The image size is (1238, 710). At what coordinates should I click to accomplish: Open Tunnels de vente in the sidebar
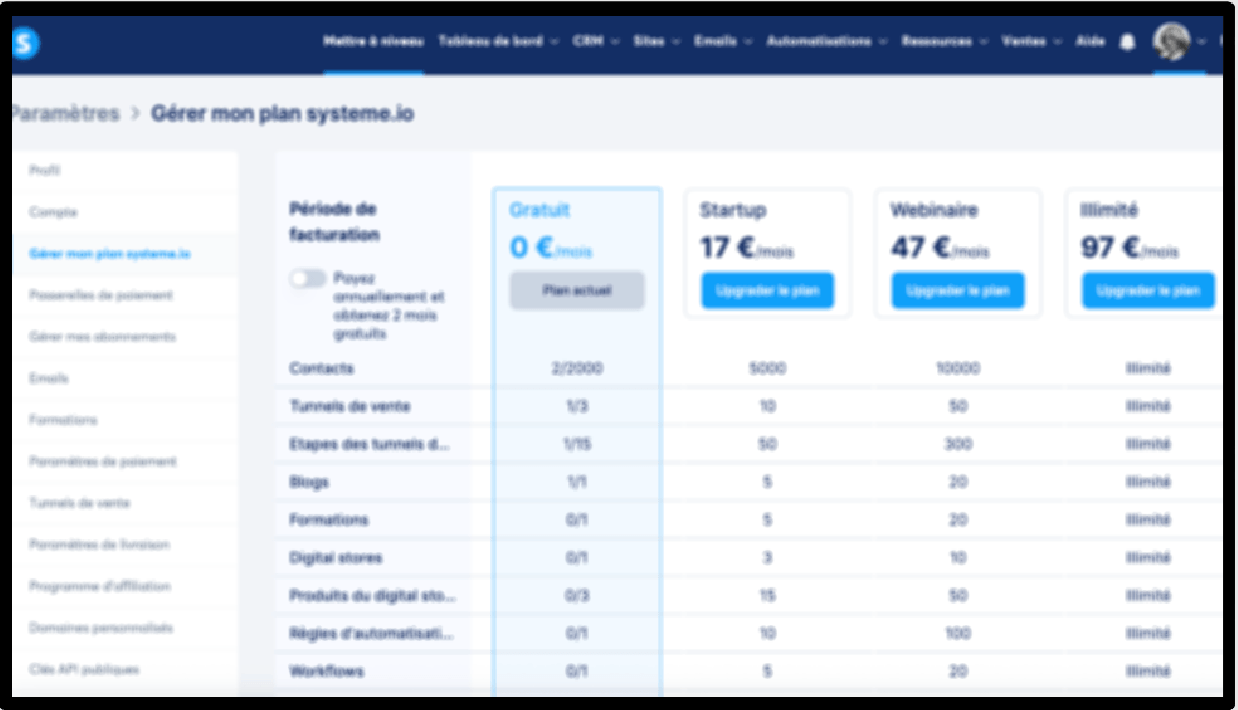coord(80,503)
